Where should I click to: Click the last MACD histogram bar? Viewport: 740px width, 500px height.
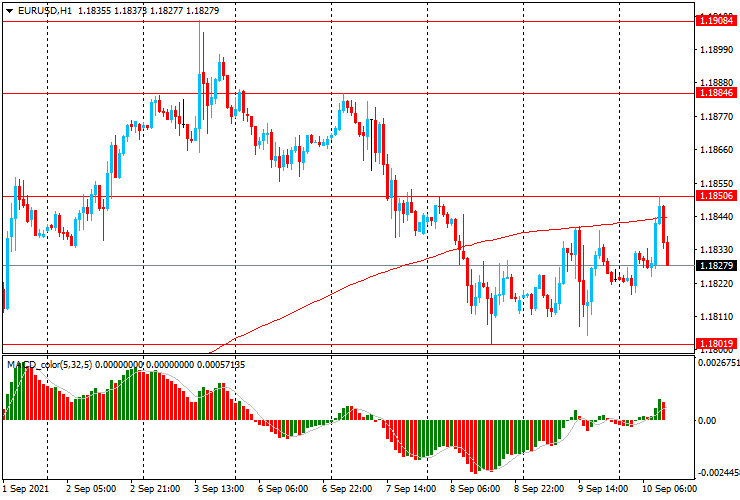664,411
